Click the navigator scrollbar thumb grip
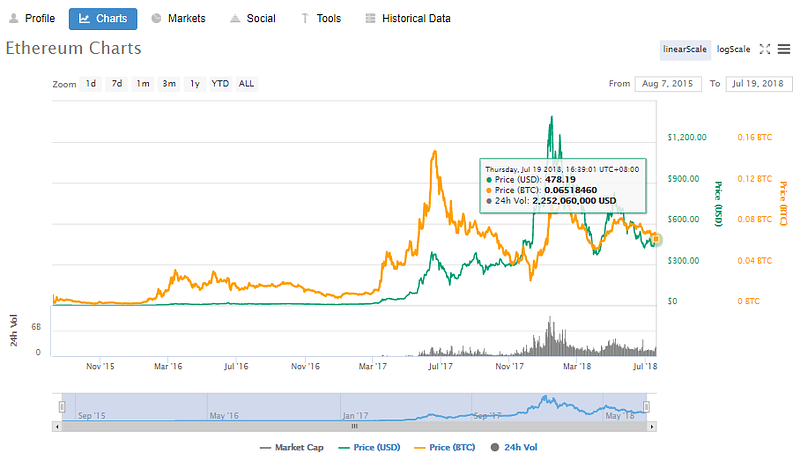This screenshot has height=462, width=800. 354,427
